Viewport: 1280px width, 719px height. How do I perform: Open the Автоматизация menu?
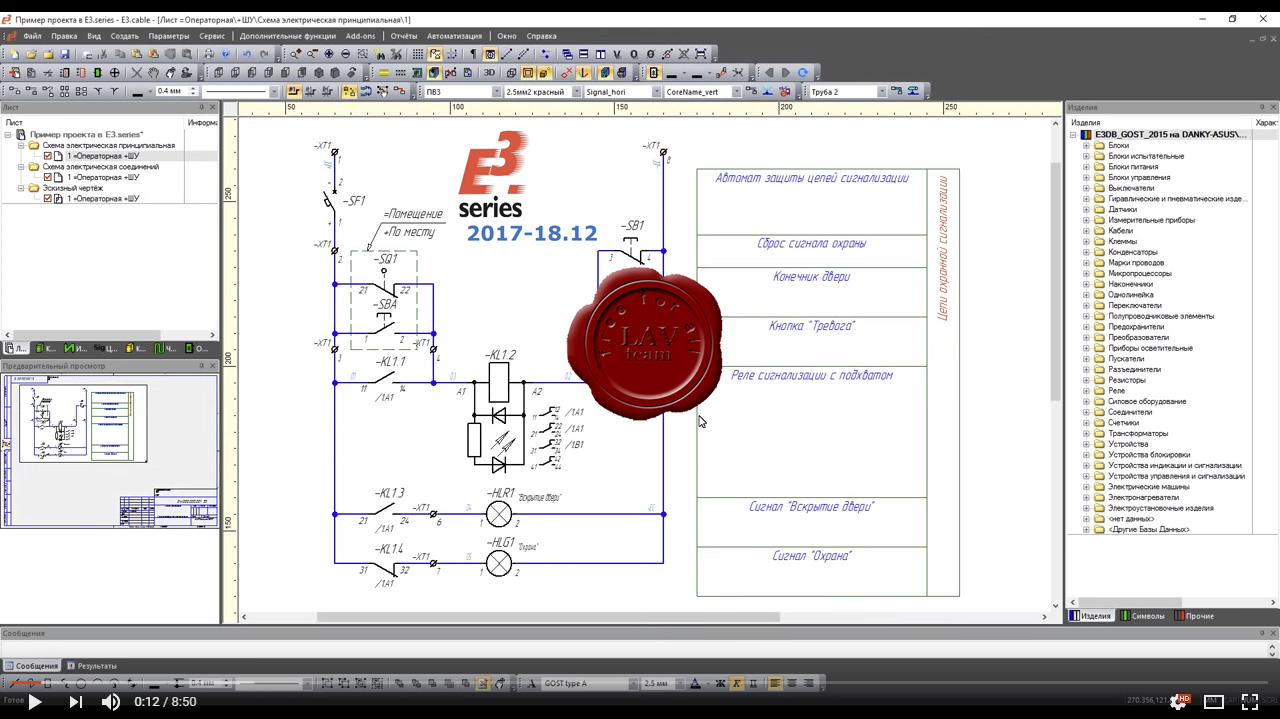(454, 36)
